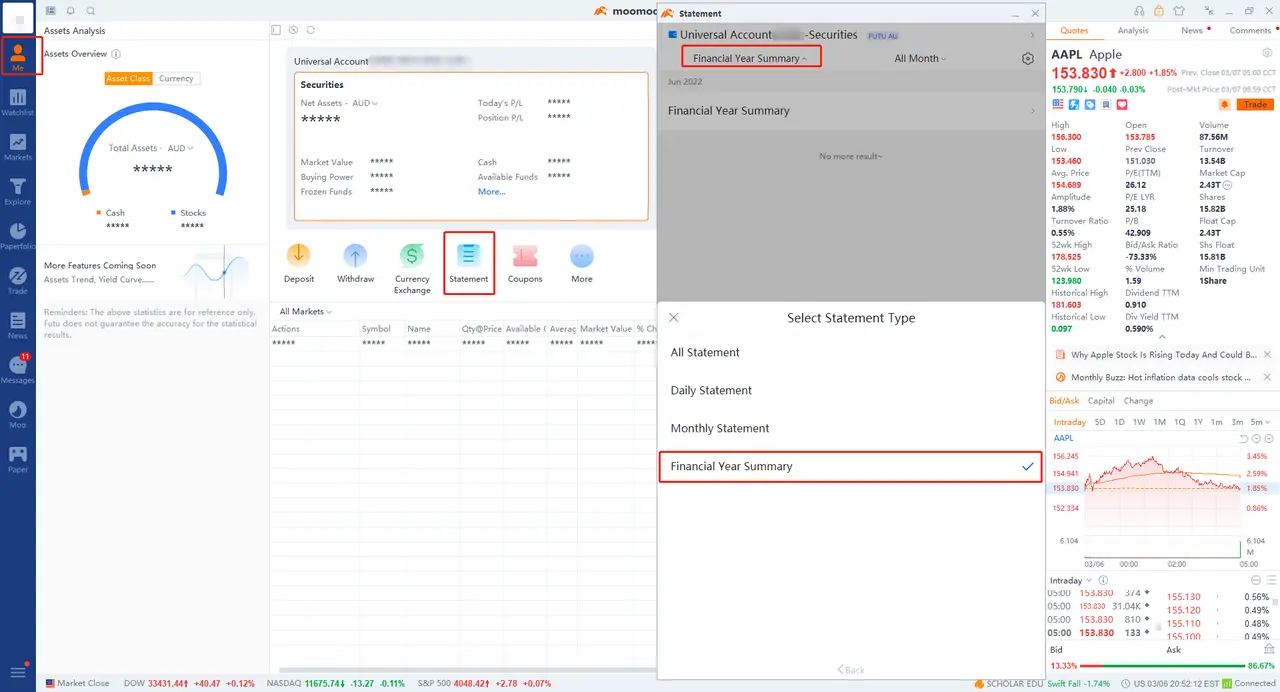Go to Markets in the sidebar
The height and width of the screenshot is (692, 1280).
click(x=18, y=147)
